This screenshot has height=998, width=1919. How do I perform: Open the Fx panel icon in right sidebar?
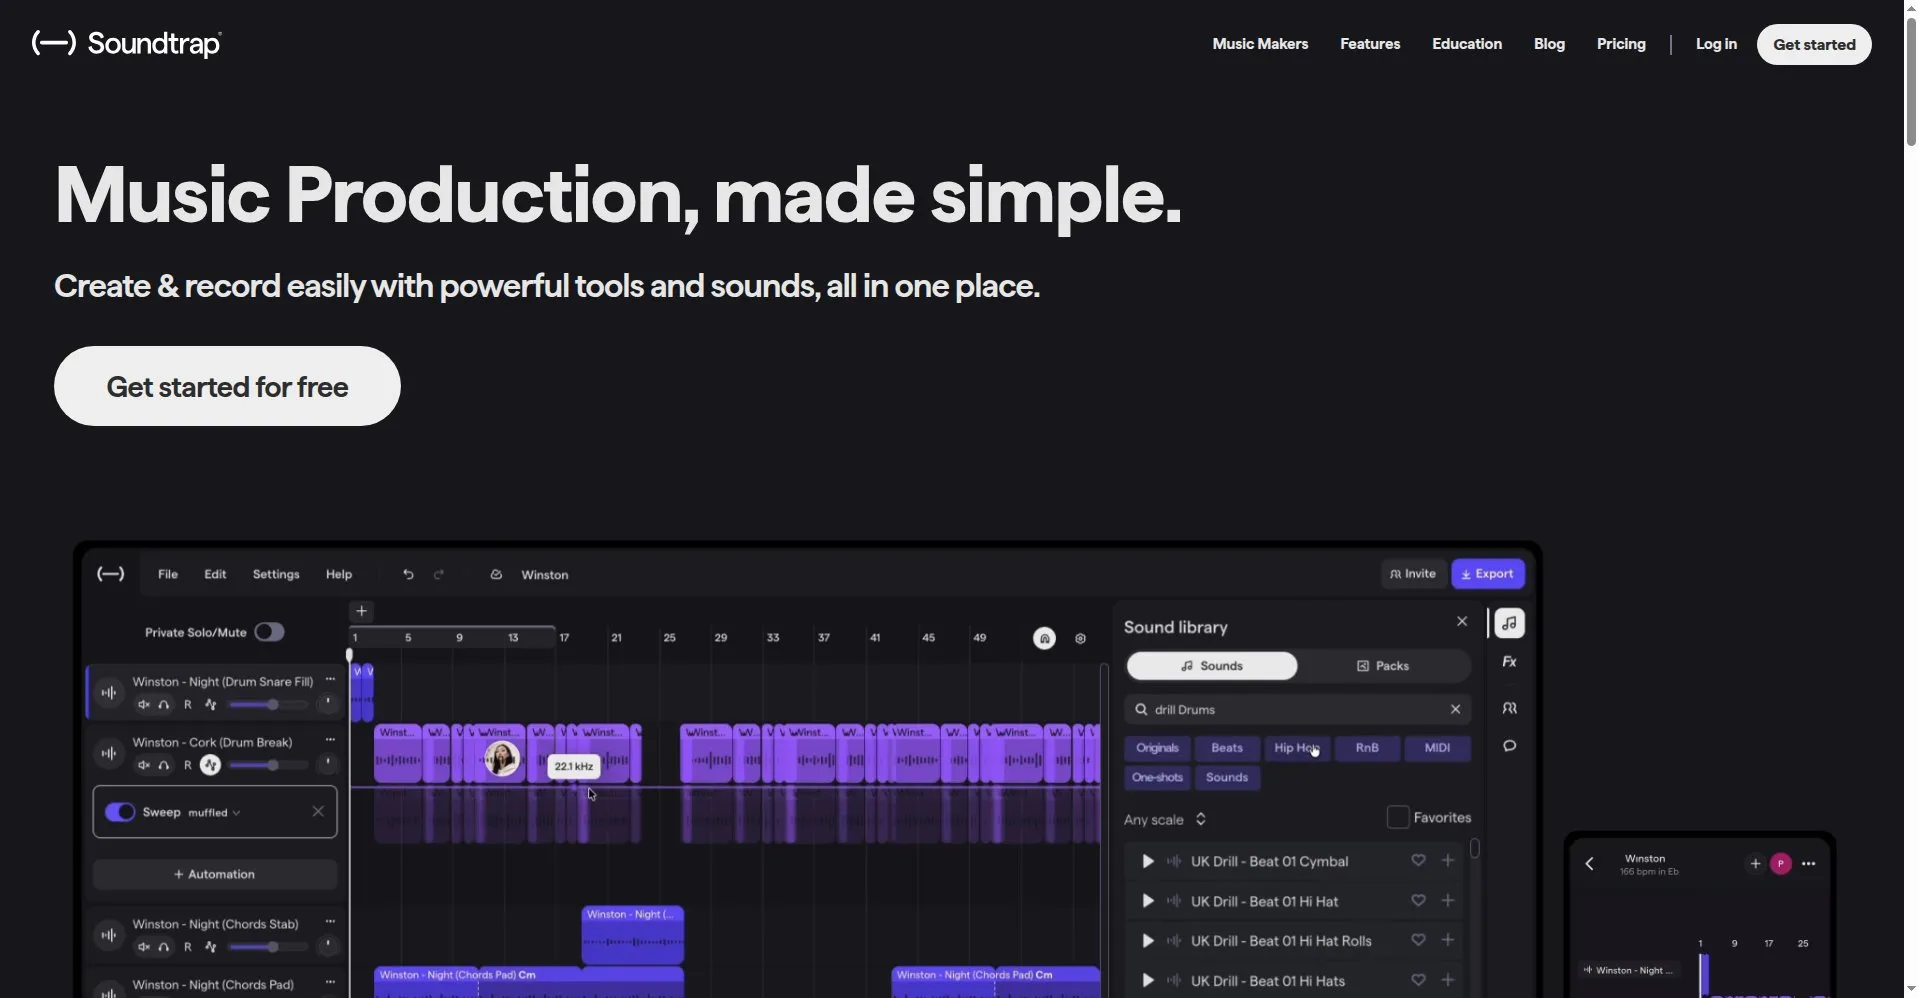point(1509,662)
